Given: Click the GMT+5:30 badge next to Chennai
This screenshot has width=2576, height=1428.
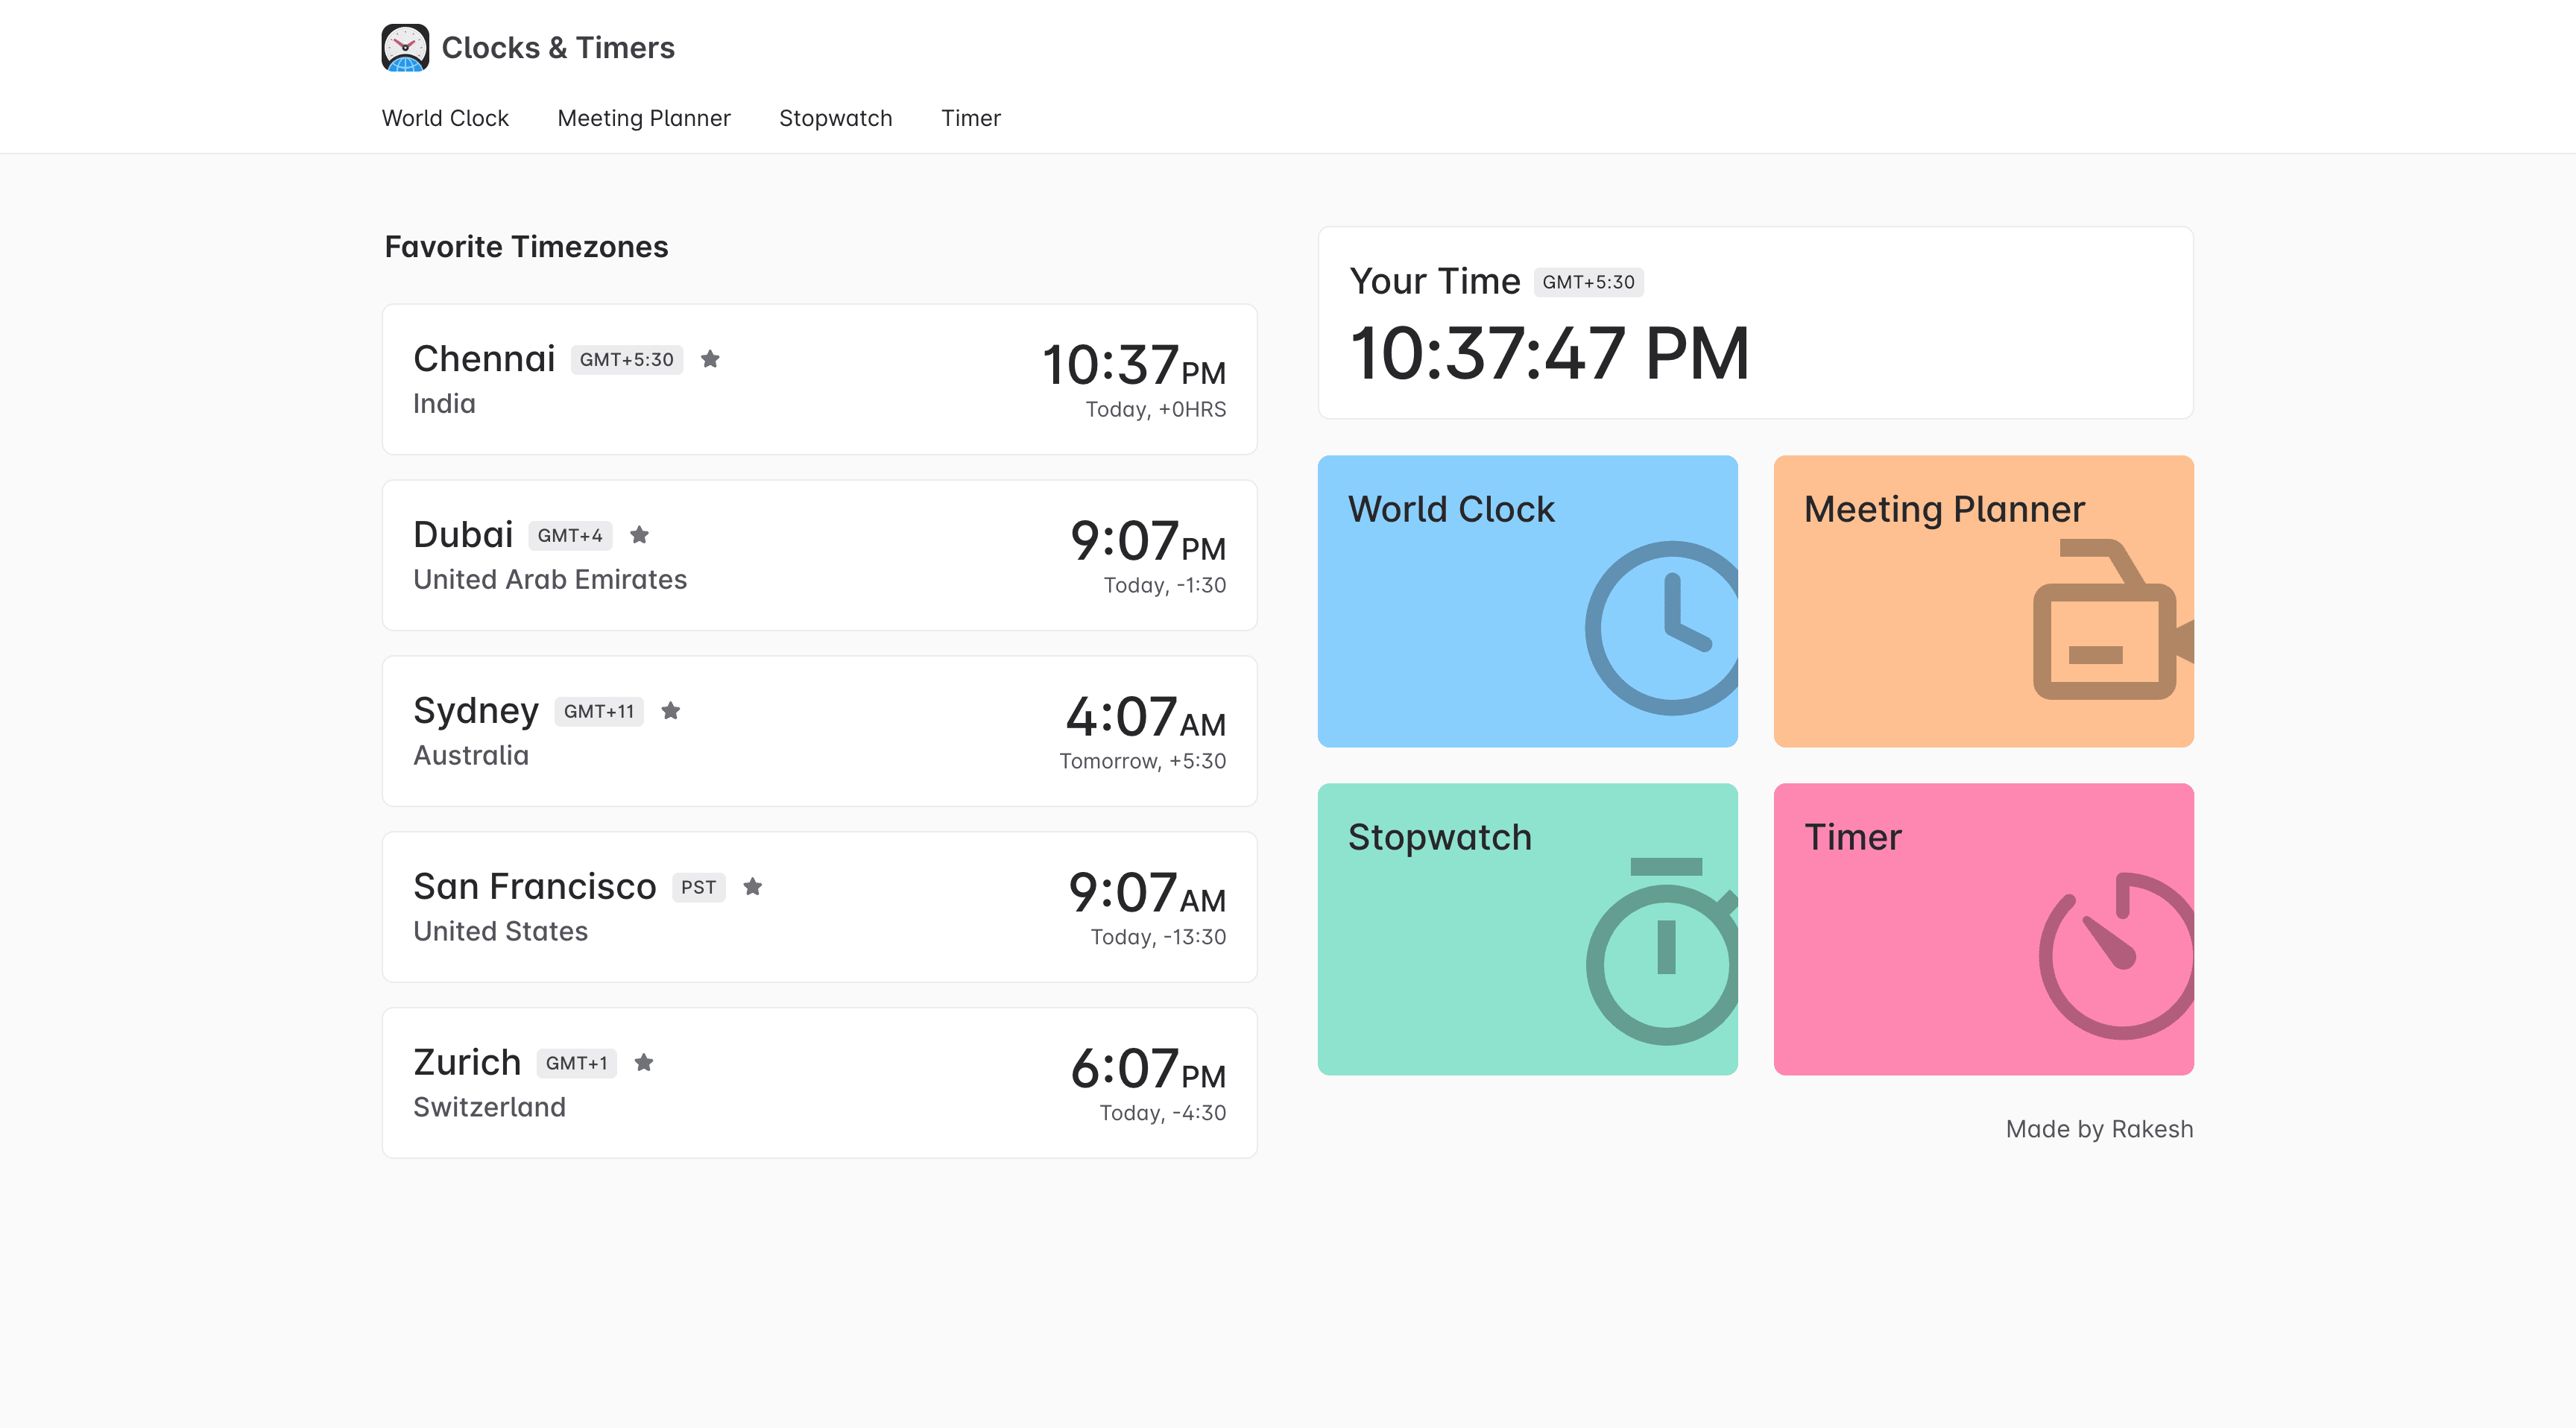Looking at the screenshot, I should (626, 359).
